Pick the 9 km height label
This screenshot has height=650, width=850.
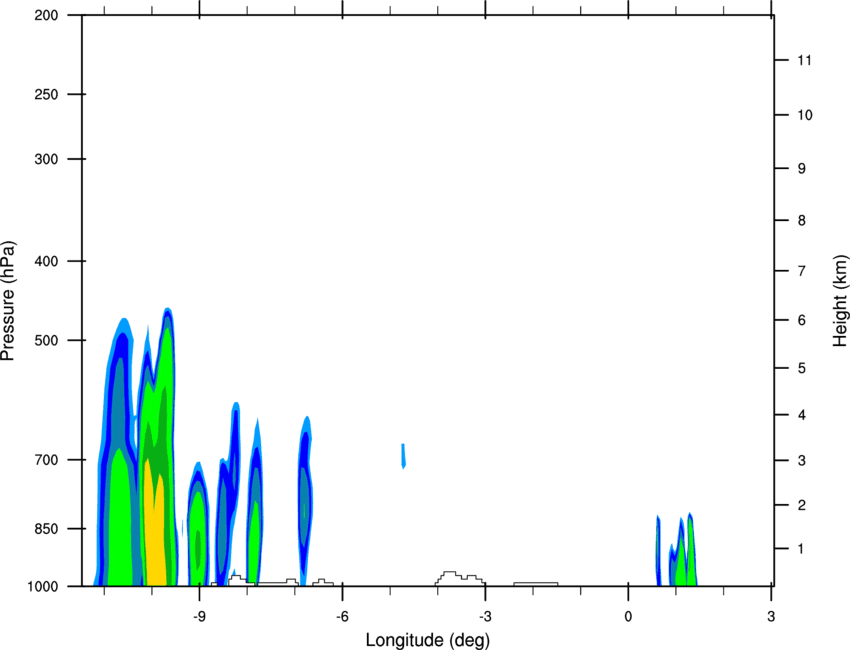pyautogui.click(x=802, y=169)
